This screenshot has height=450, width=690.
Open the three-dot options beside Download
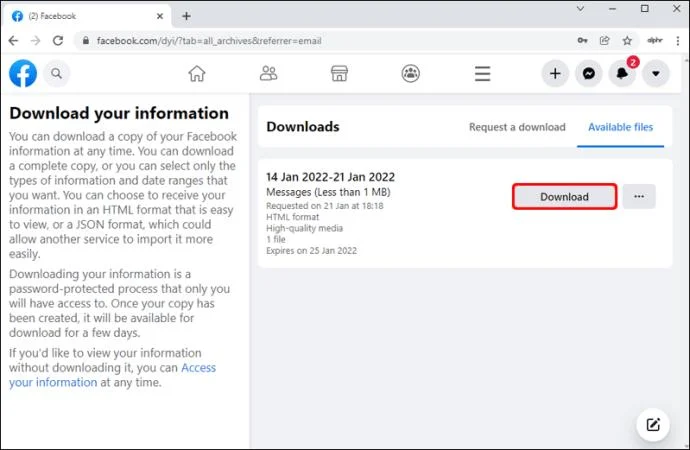[639, 197]
